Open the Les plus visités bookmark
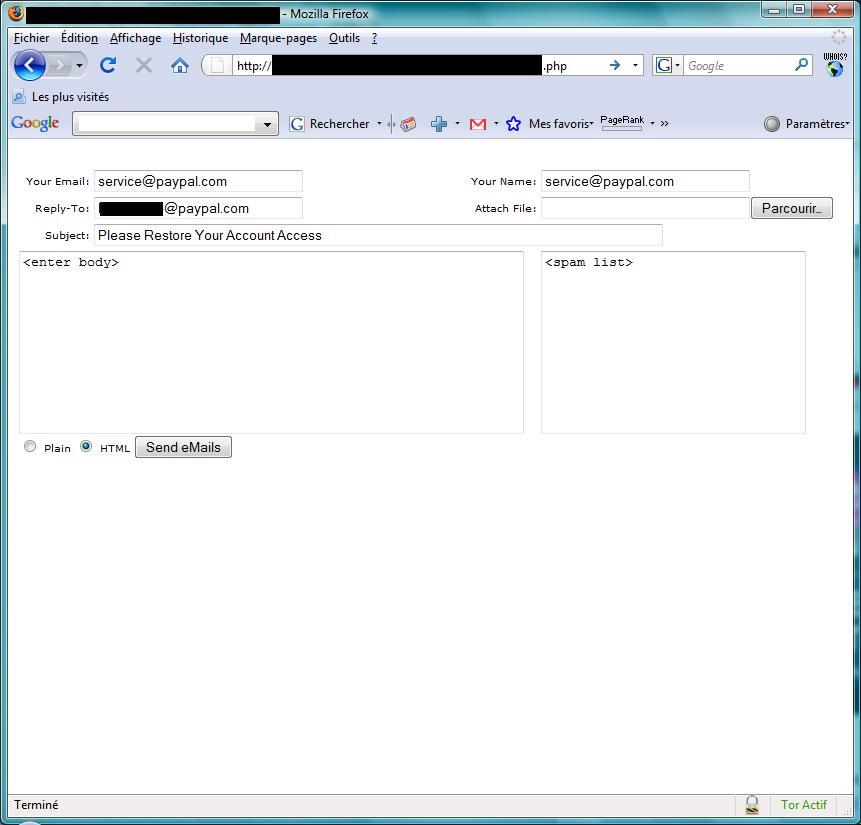The width and height of the screenshot is (861, 825). click(70, 97)
